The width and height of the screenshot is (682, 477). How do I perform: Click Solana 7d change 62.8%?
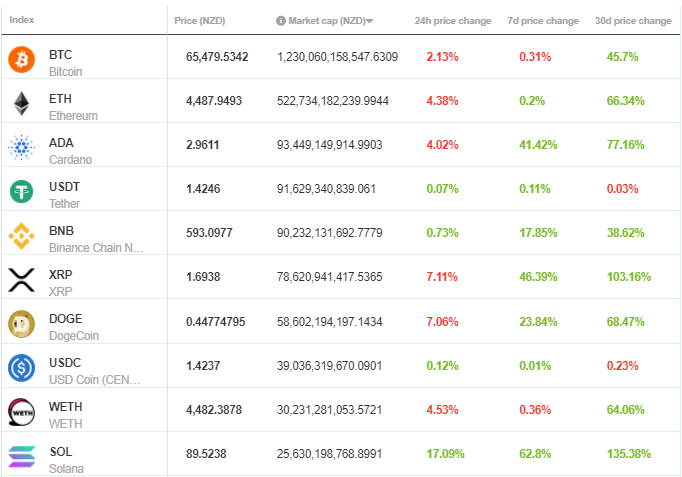tap(535, 454)
